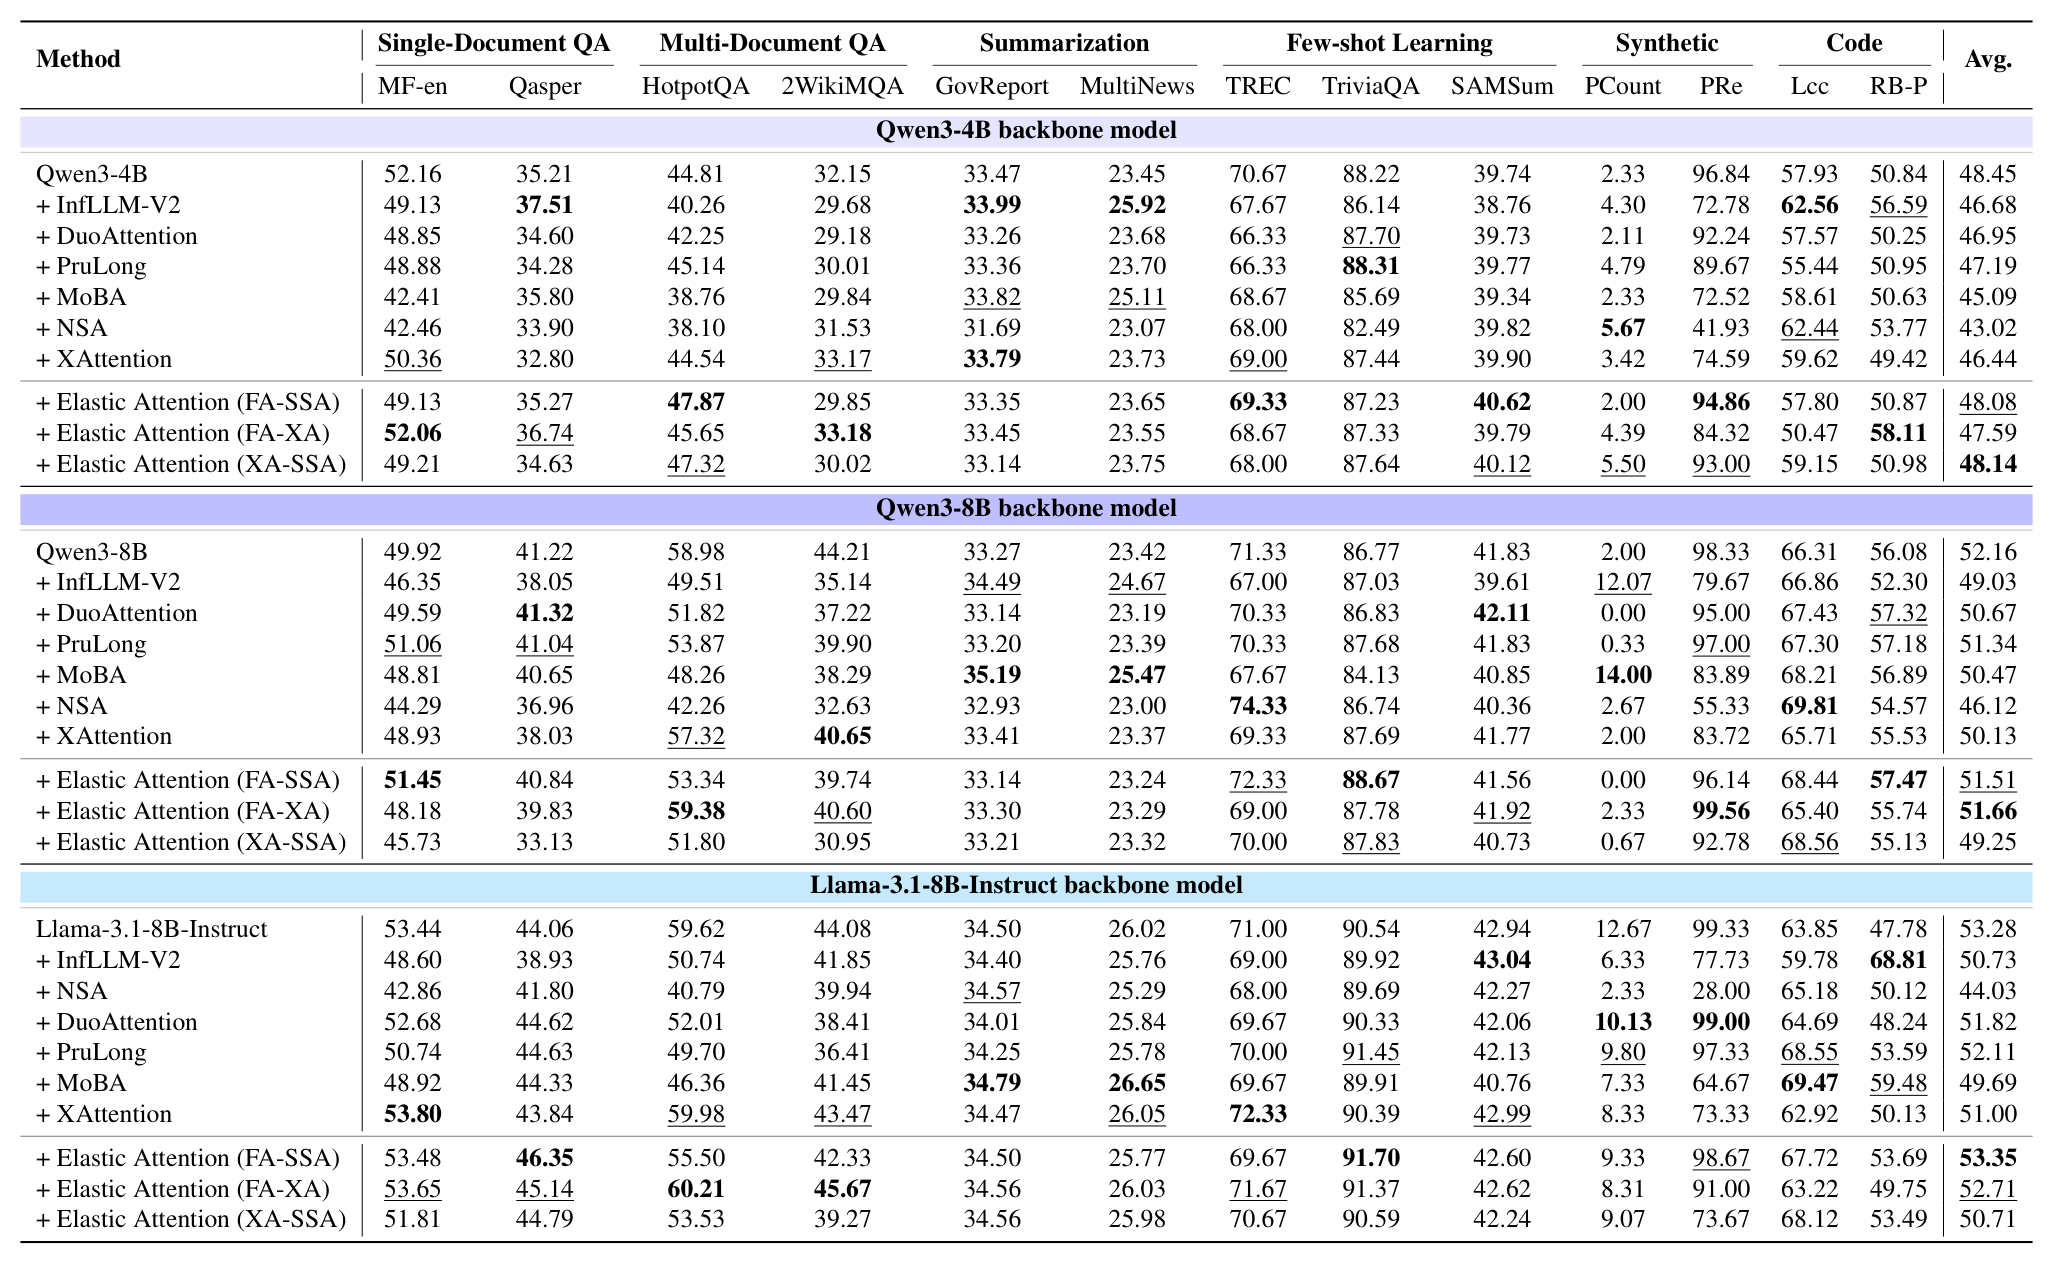Click bold MF-en value 52.06

pyautogui.click(x=412, y=433)
